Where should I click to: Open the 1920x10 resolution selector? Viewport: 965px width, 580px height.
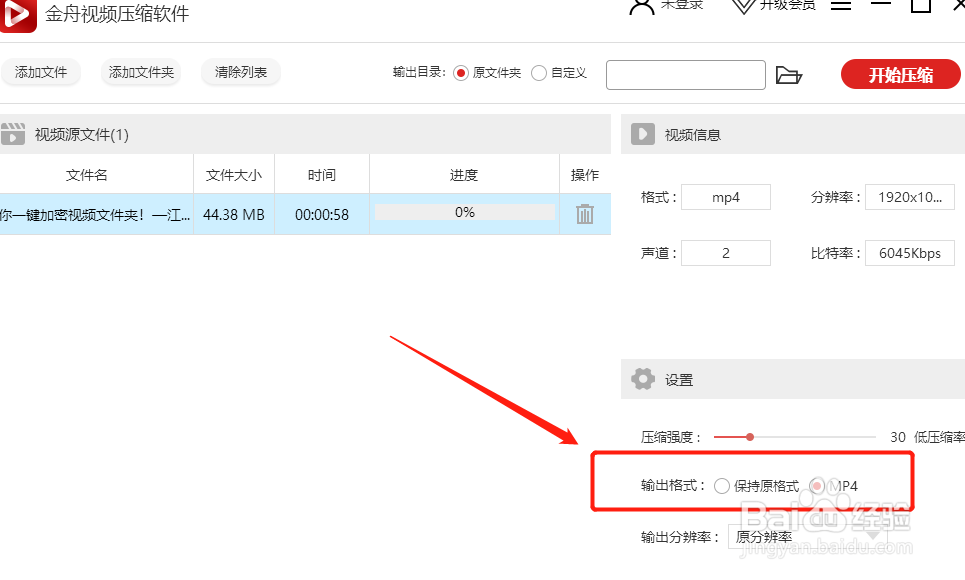point(910,197)
